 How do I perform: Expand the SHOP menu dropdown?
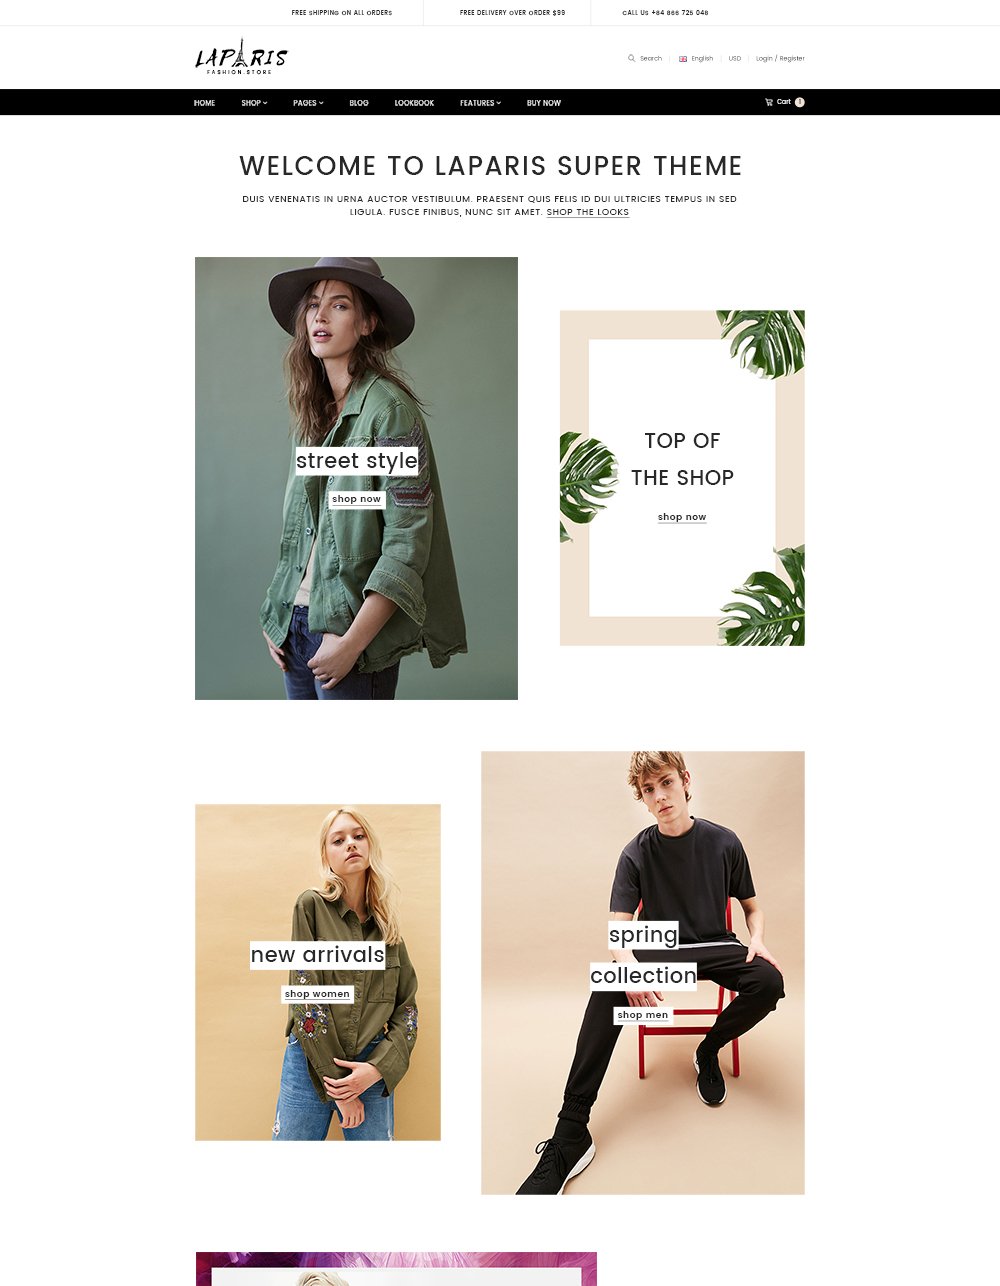(254, 103)
